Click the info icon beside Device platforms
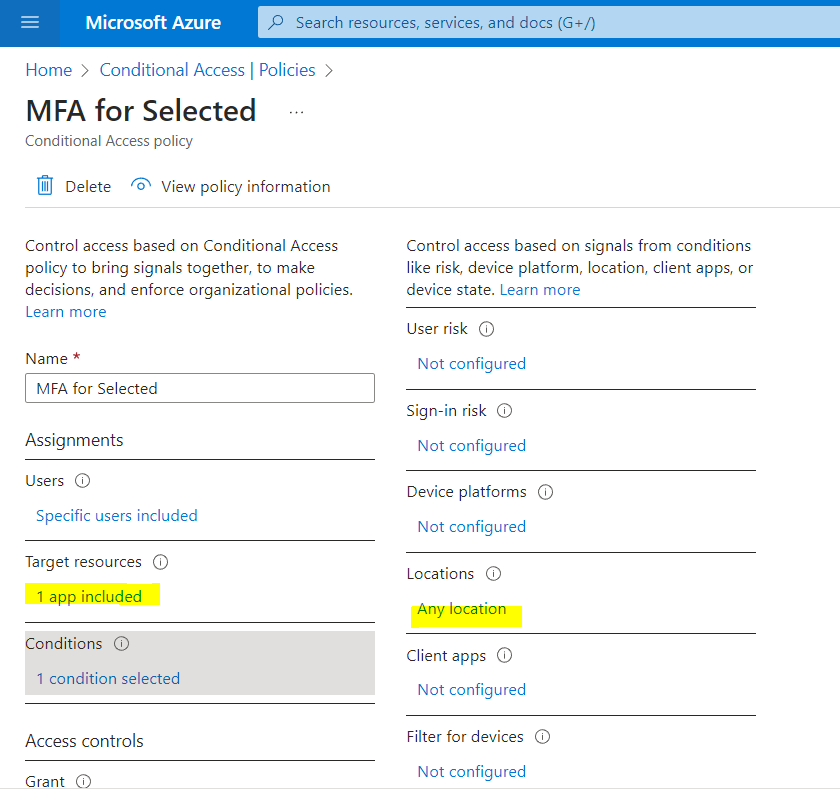Screen dimensions: 840x800 545,492
